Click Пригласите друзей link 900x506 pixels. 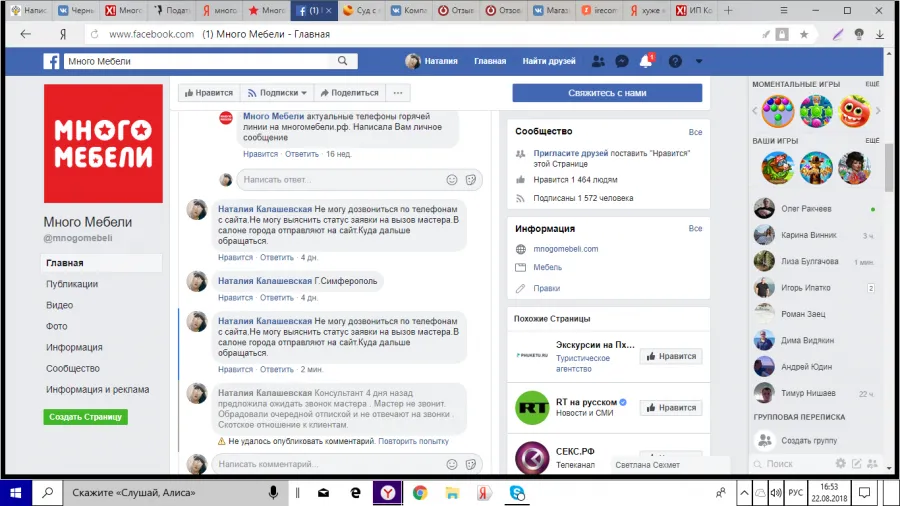coord(571,153)
